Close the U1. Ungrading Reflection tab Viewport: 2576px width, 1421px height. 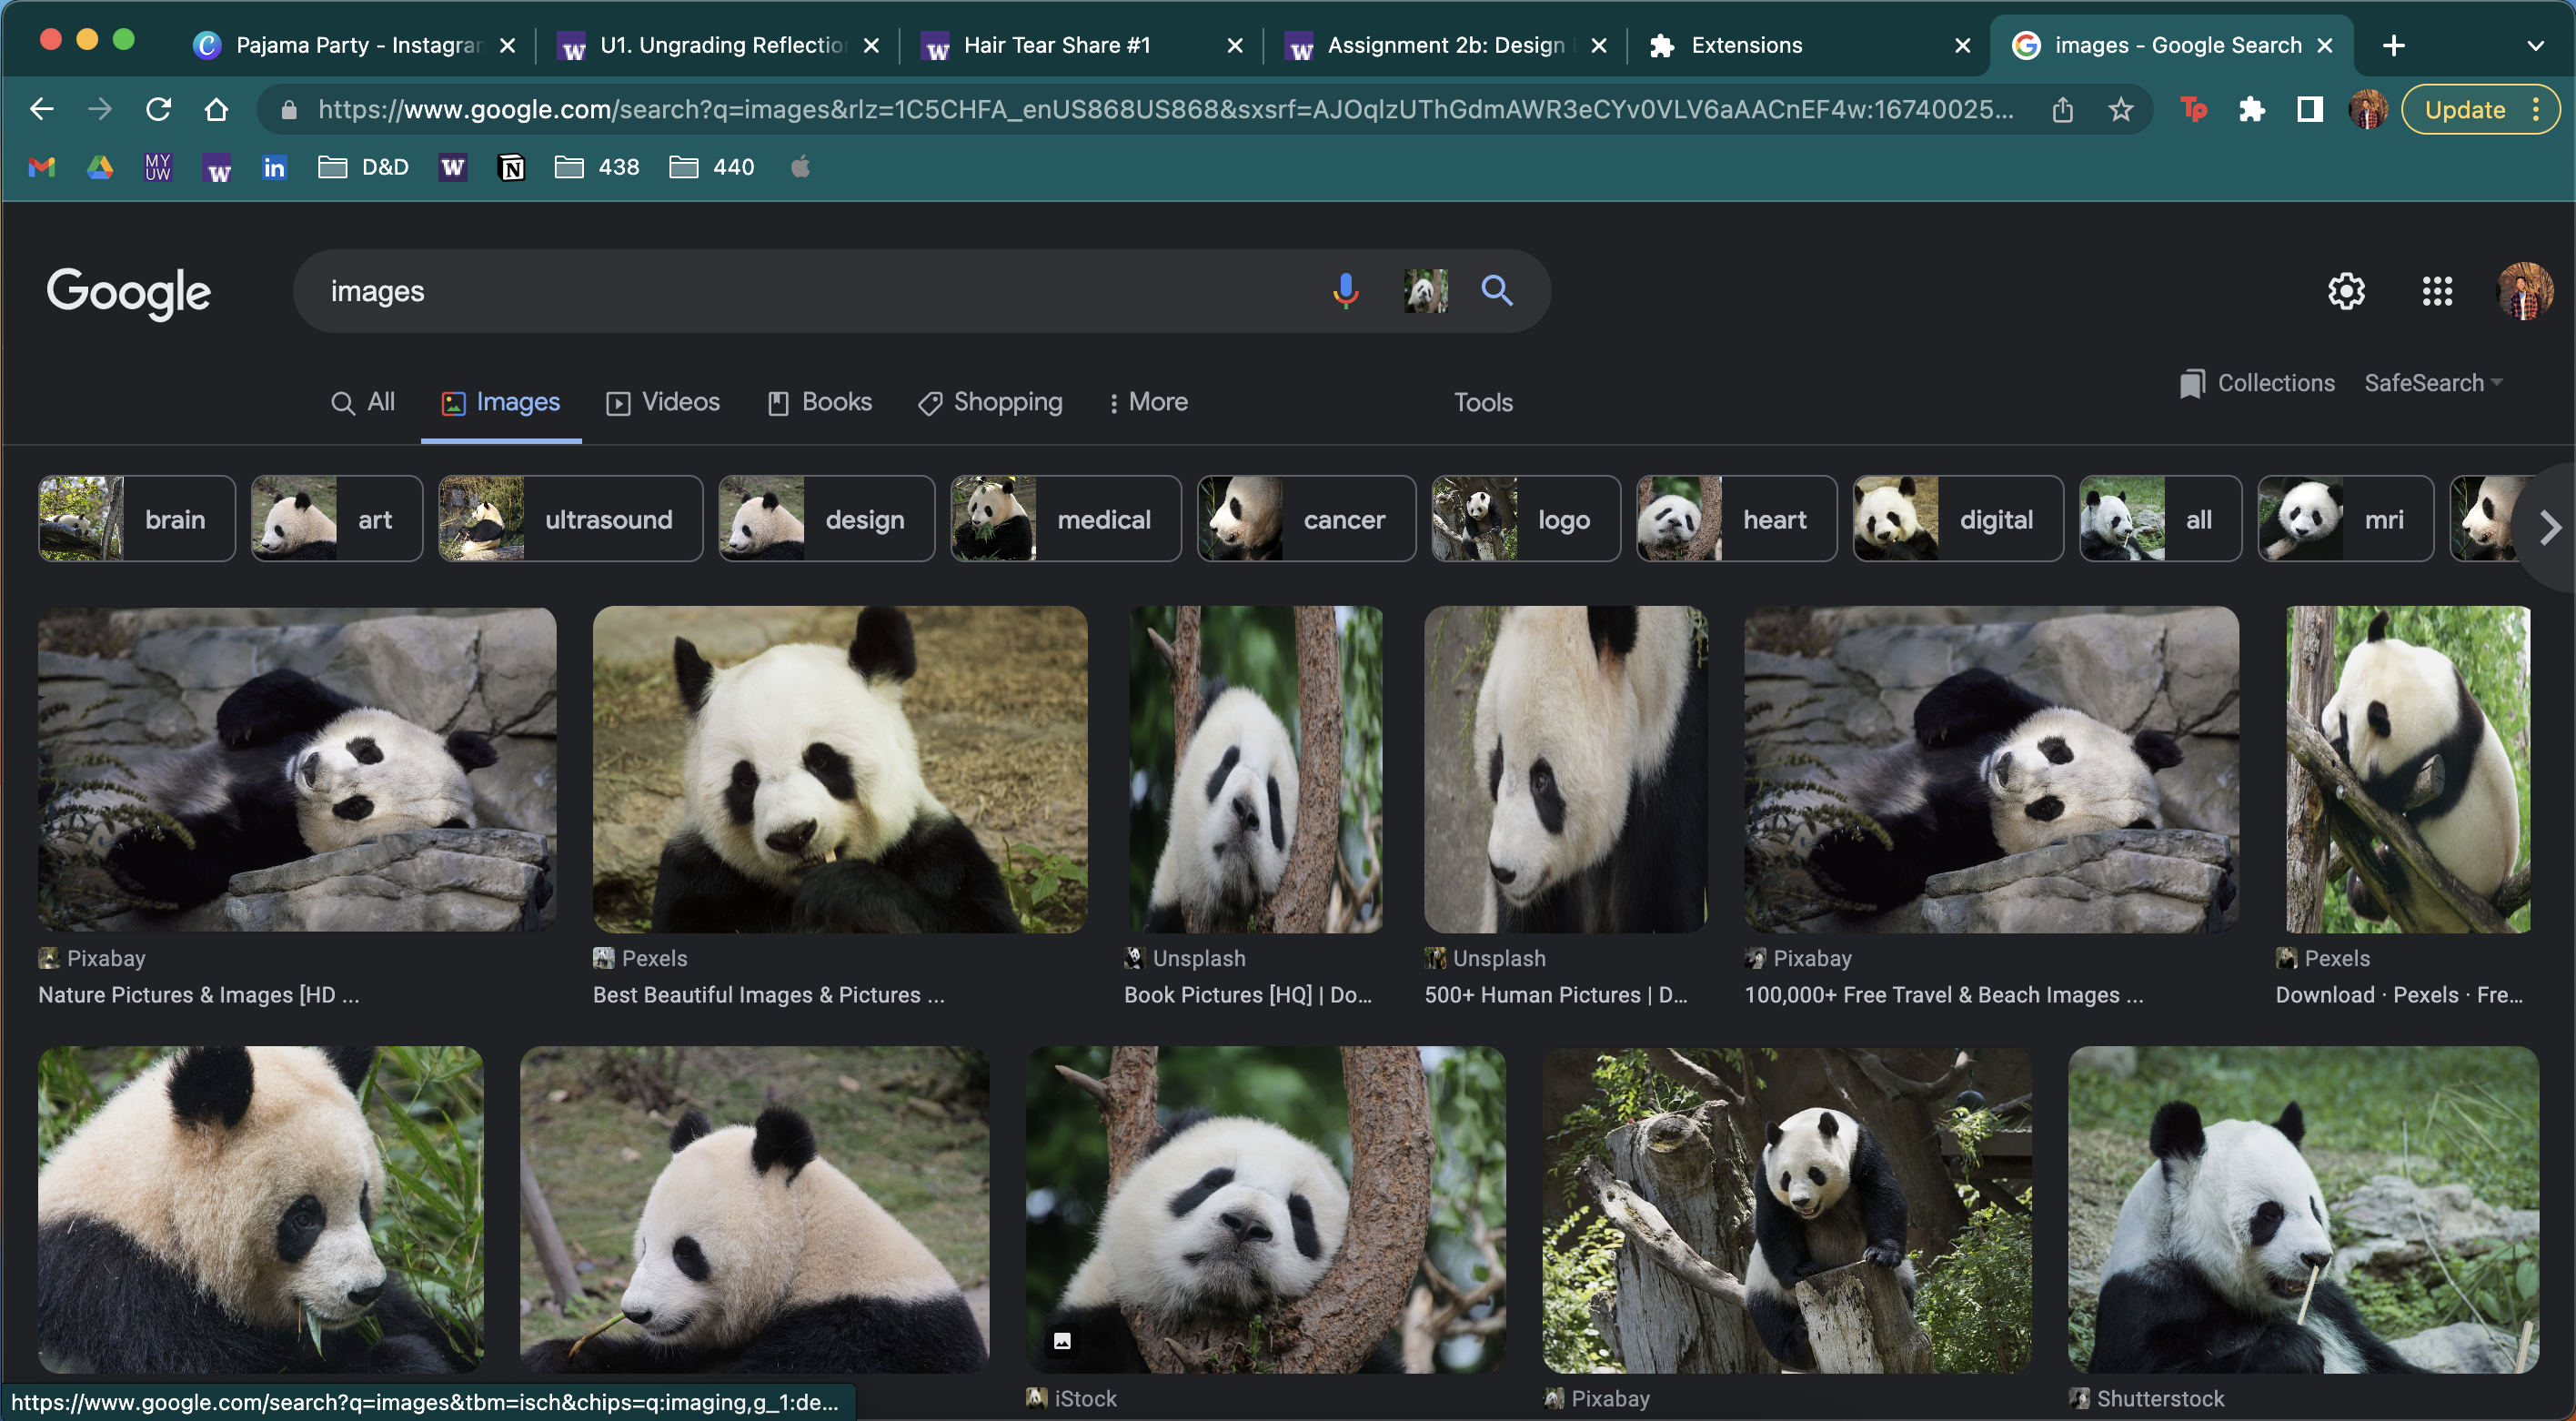click(x=871, y=45)
